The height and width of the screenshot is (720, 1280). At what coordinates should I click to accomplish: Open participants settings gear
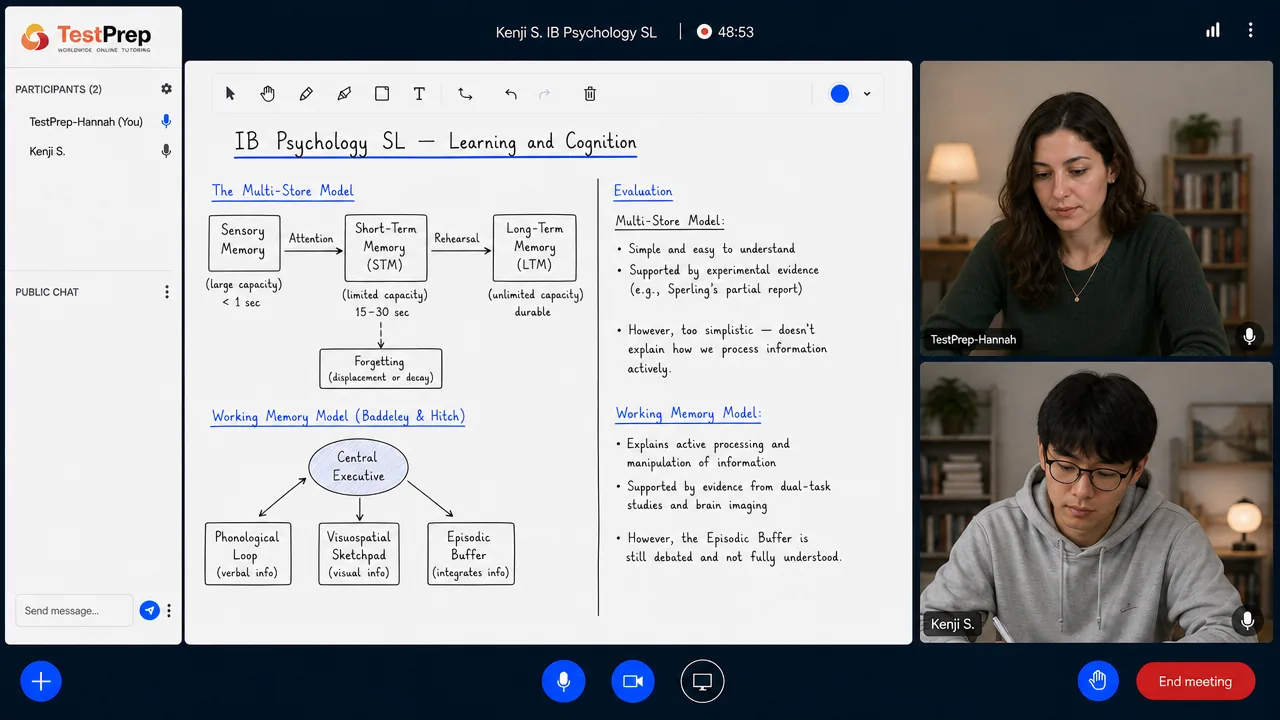[x=166, y=89]
